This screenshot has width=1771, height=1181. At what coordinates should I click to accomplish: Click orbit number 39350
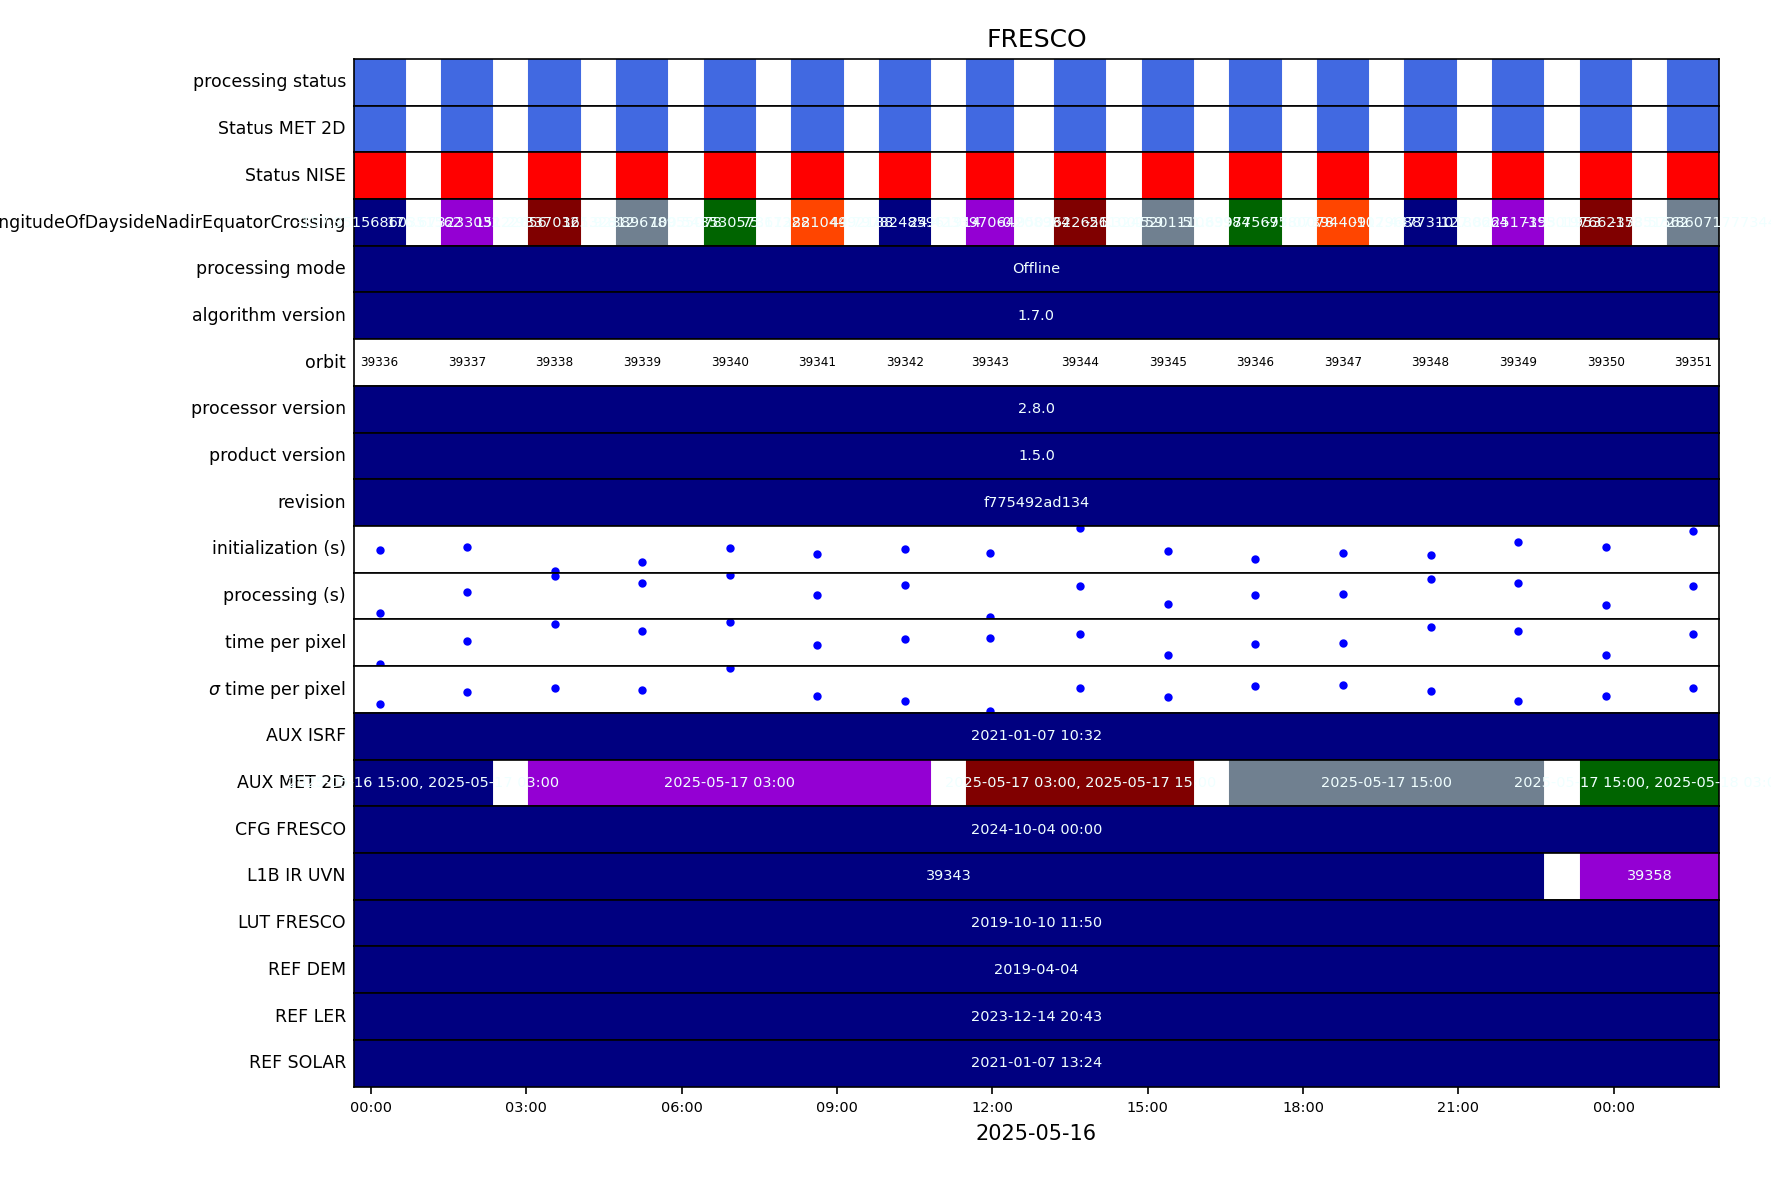point(1606,362)
